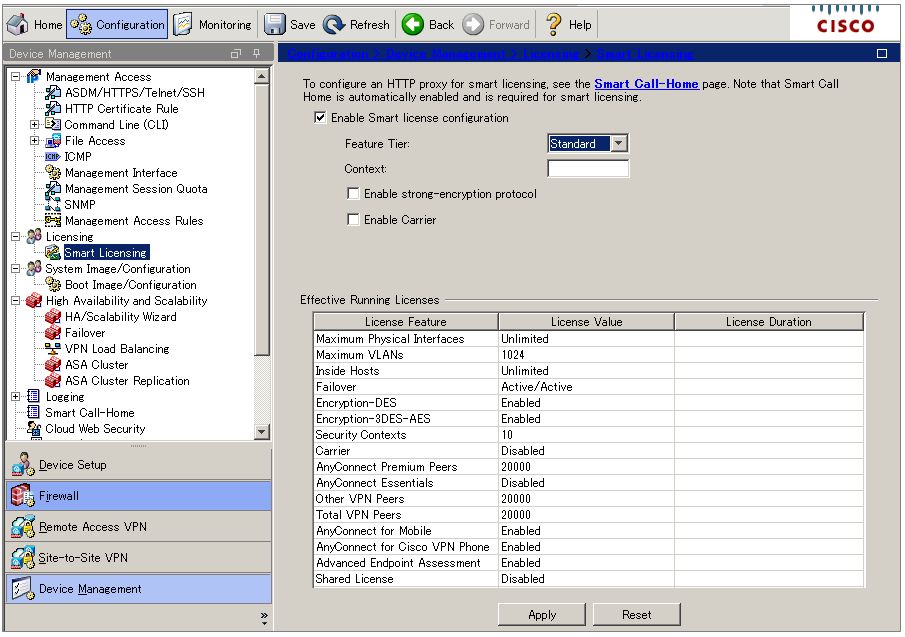905x637 pixels.
Task: Open the Feature Tier dropdown
Action: [x=618, y=143]
